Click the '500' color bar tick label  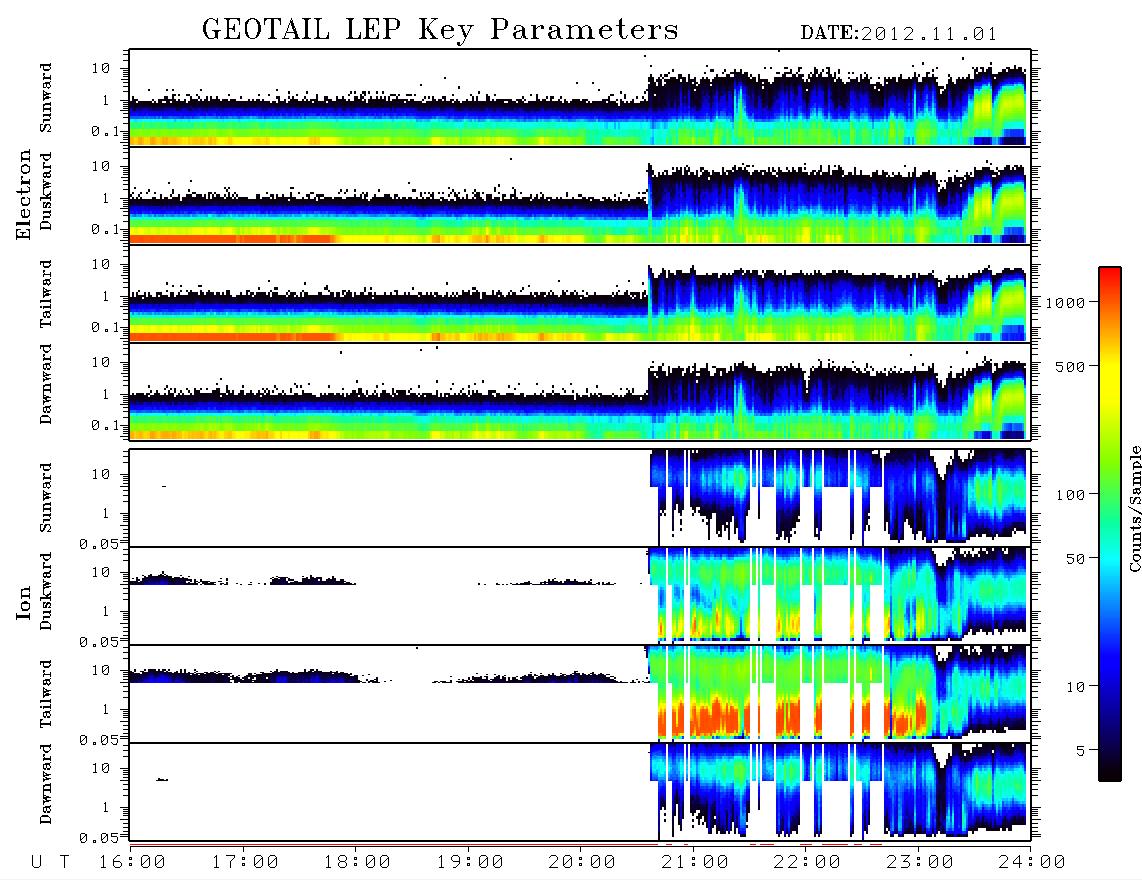click(1070, 366)
